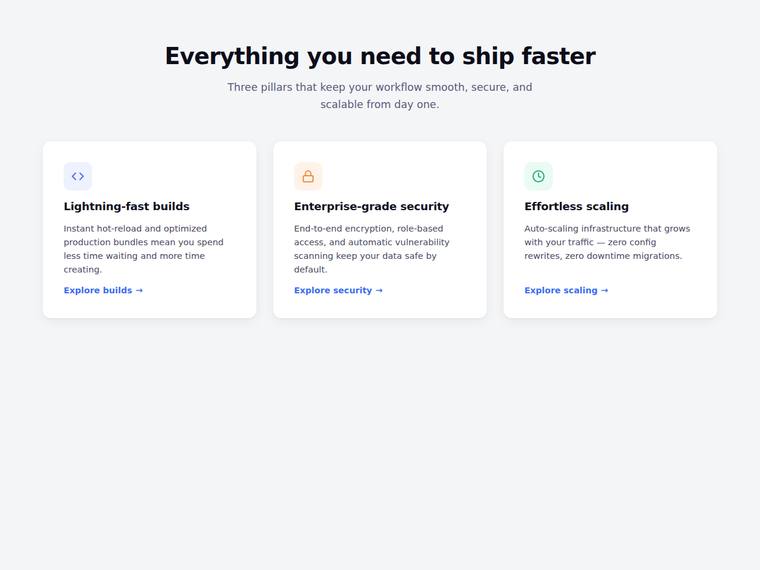760x570 pixels.
Task: Click 'zero downtime migrations' text in scaling card
Action: (x=623, y=256)
